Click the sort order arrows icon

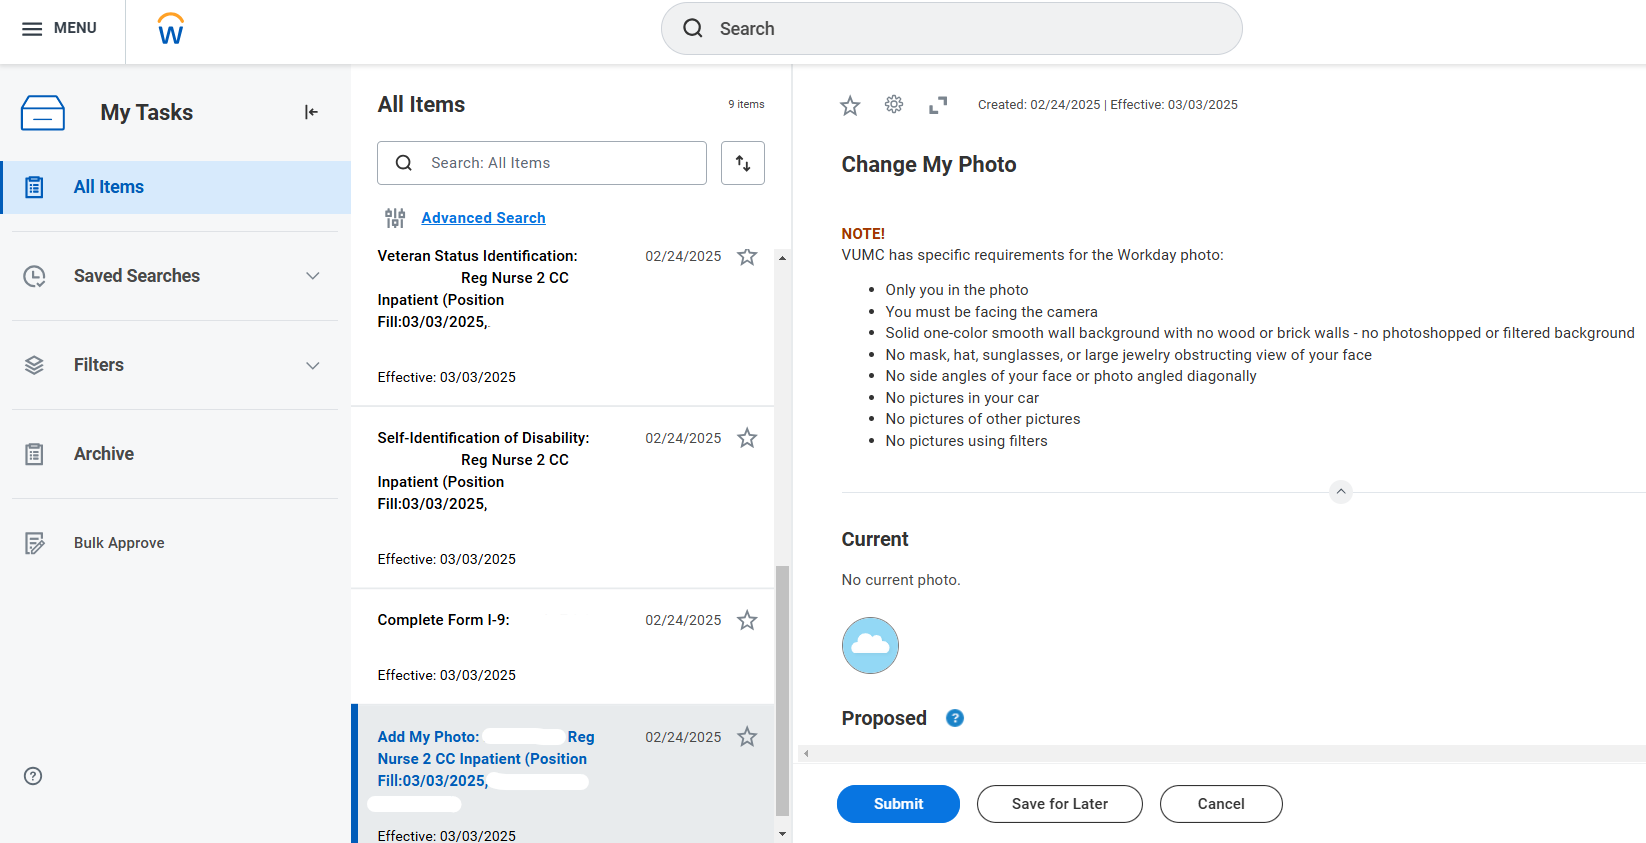coord(742,163)
